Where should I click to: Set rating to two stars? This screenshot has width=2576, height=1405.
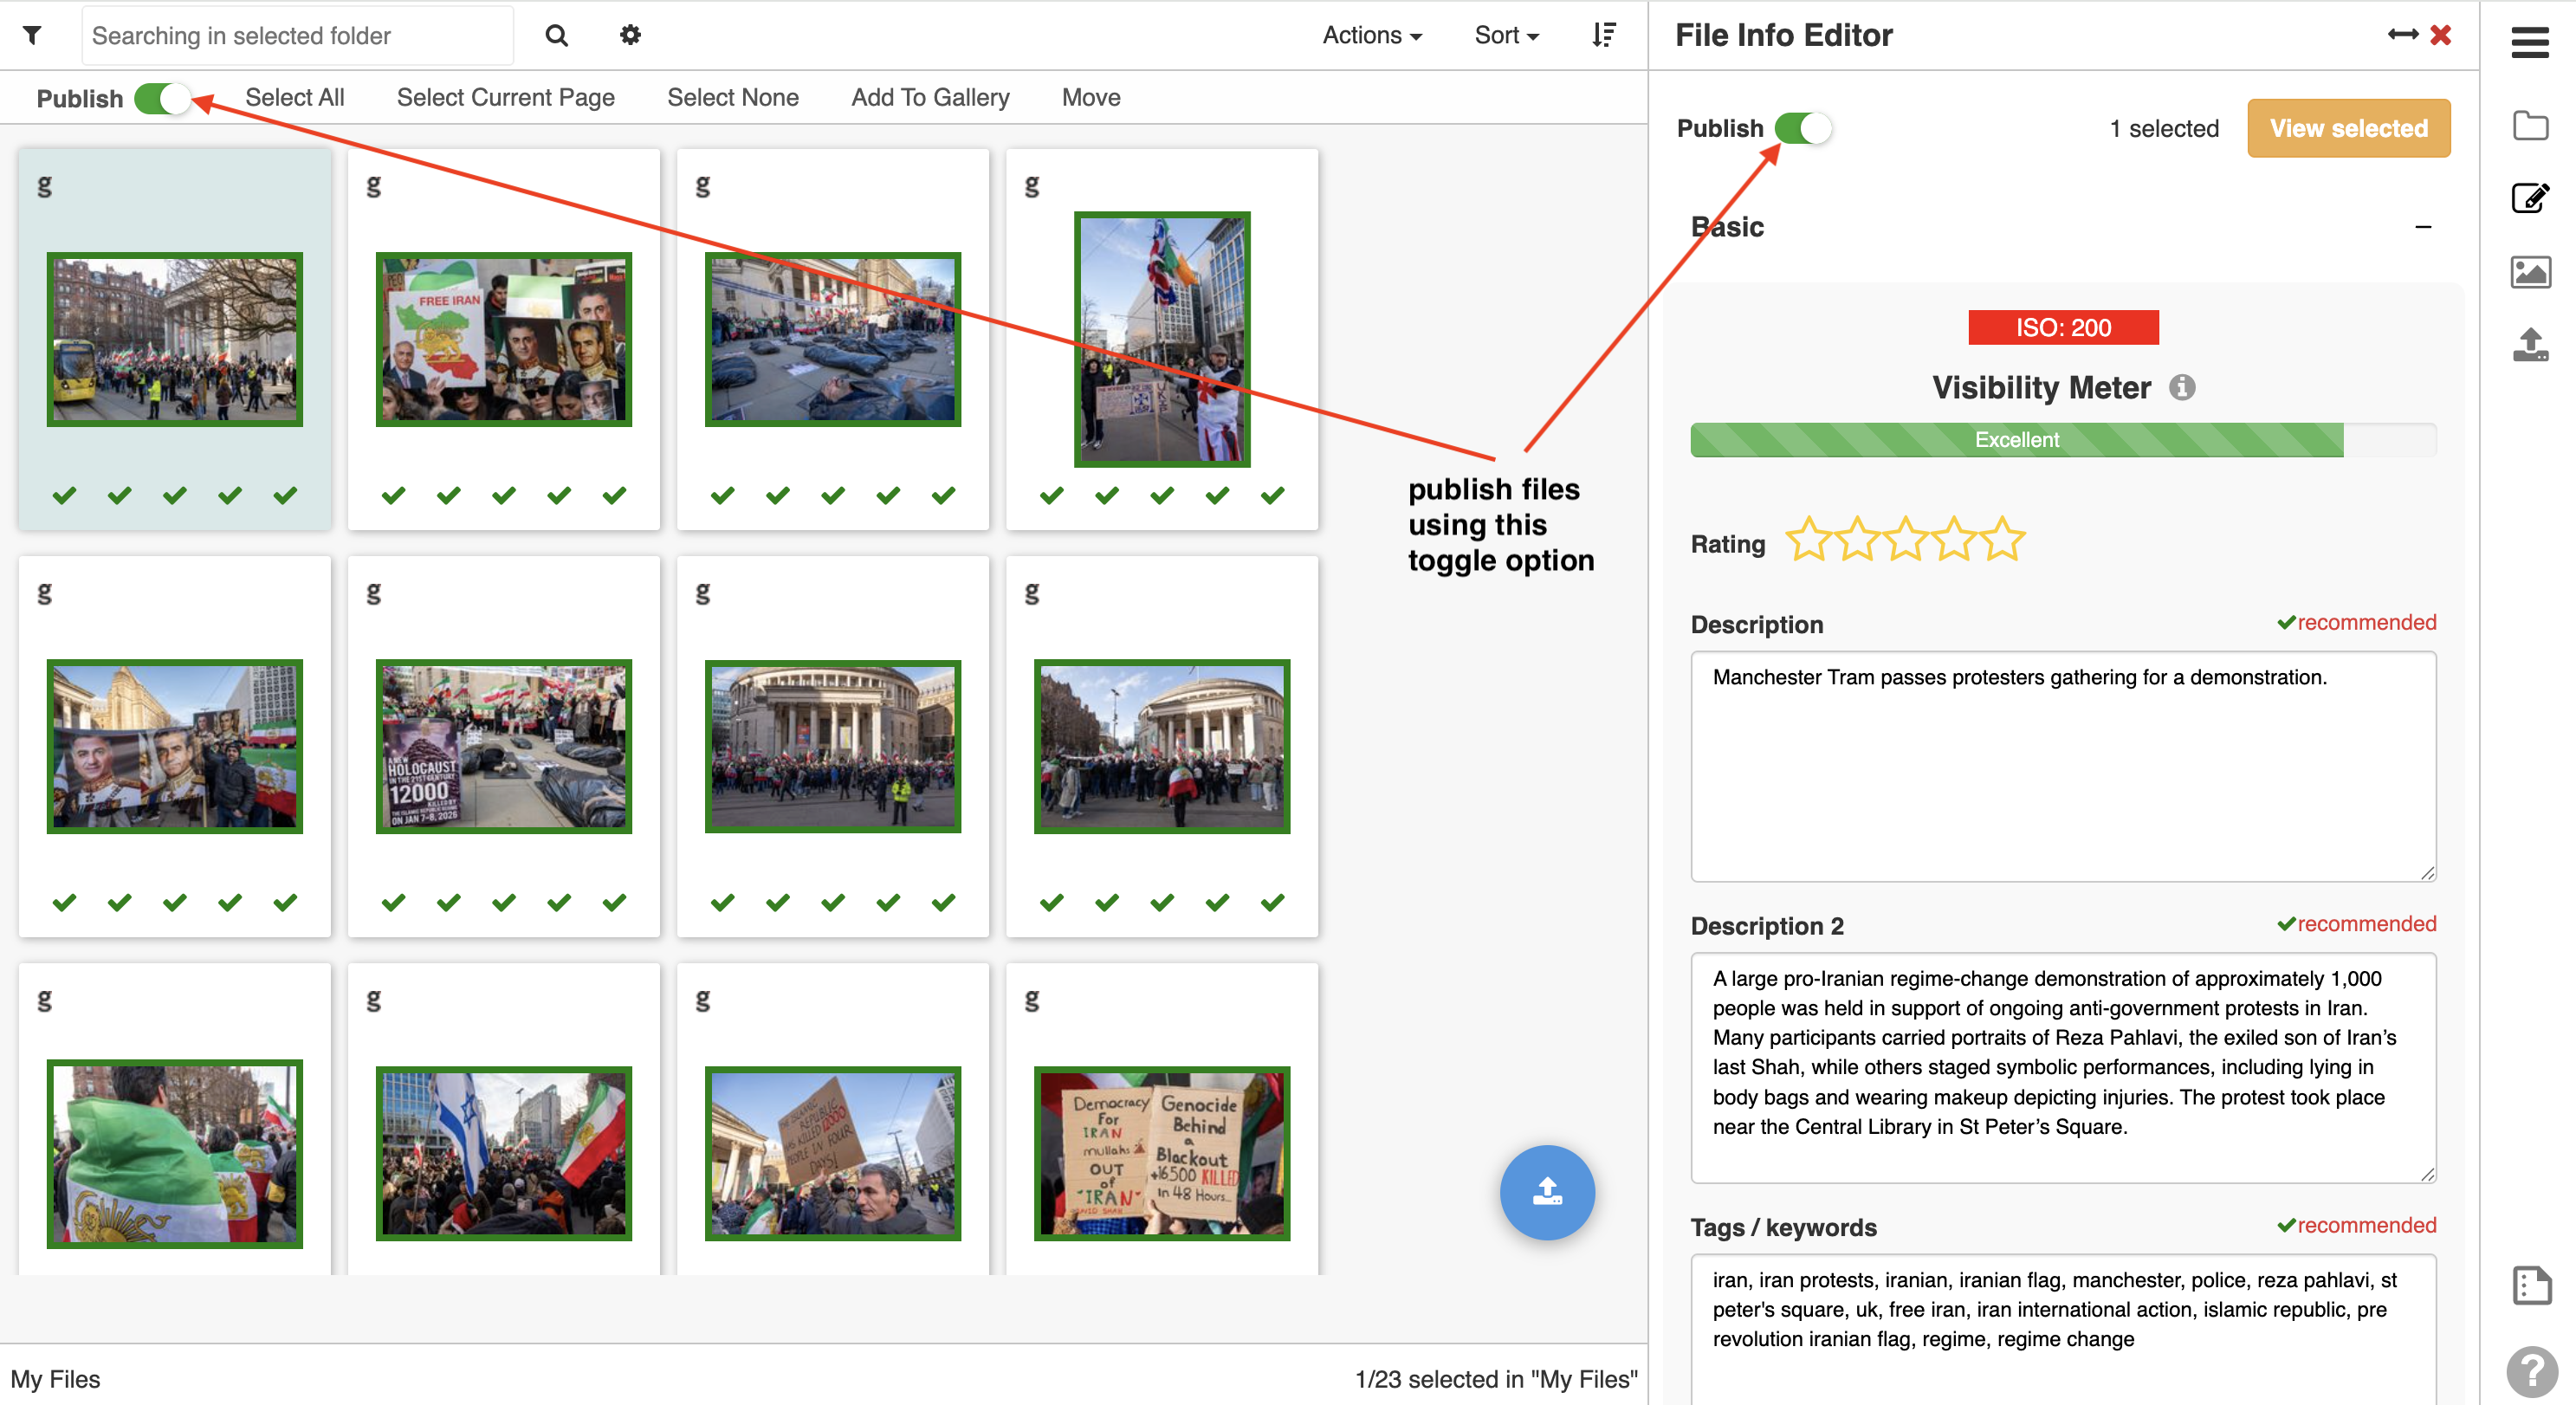tap(1857, 539)
